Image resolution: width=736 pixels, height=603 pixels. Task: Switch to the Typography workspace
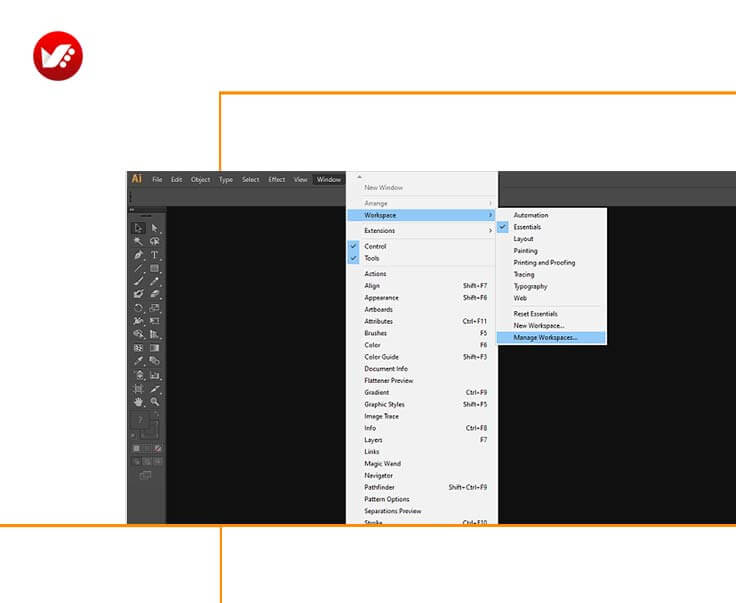[551, 286]
